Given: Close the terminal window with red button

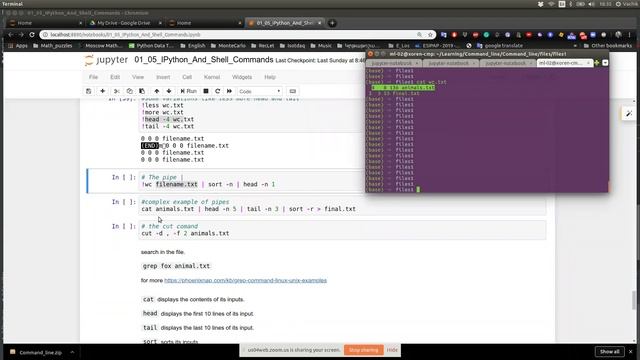Looking at the screenshot, I should click(371, 54).
